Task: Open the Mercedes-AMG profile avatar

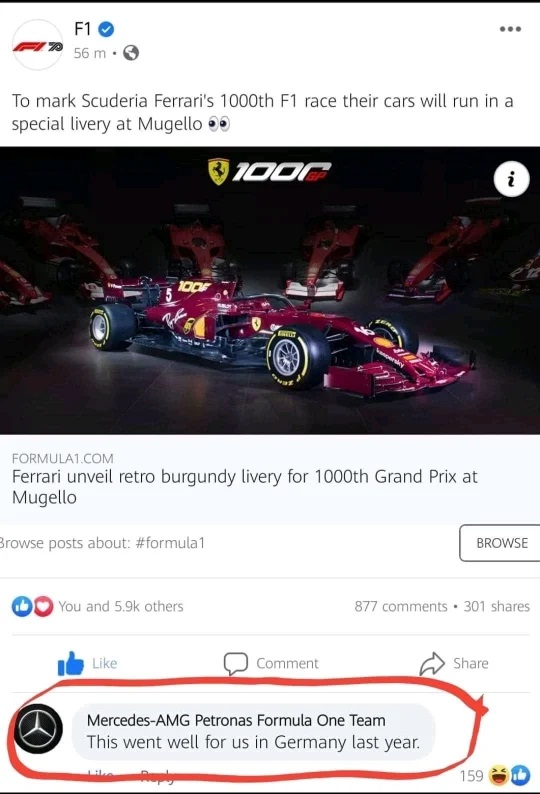Action: (38, 729)
